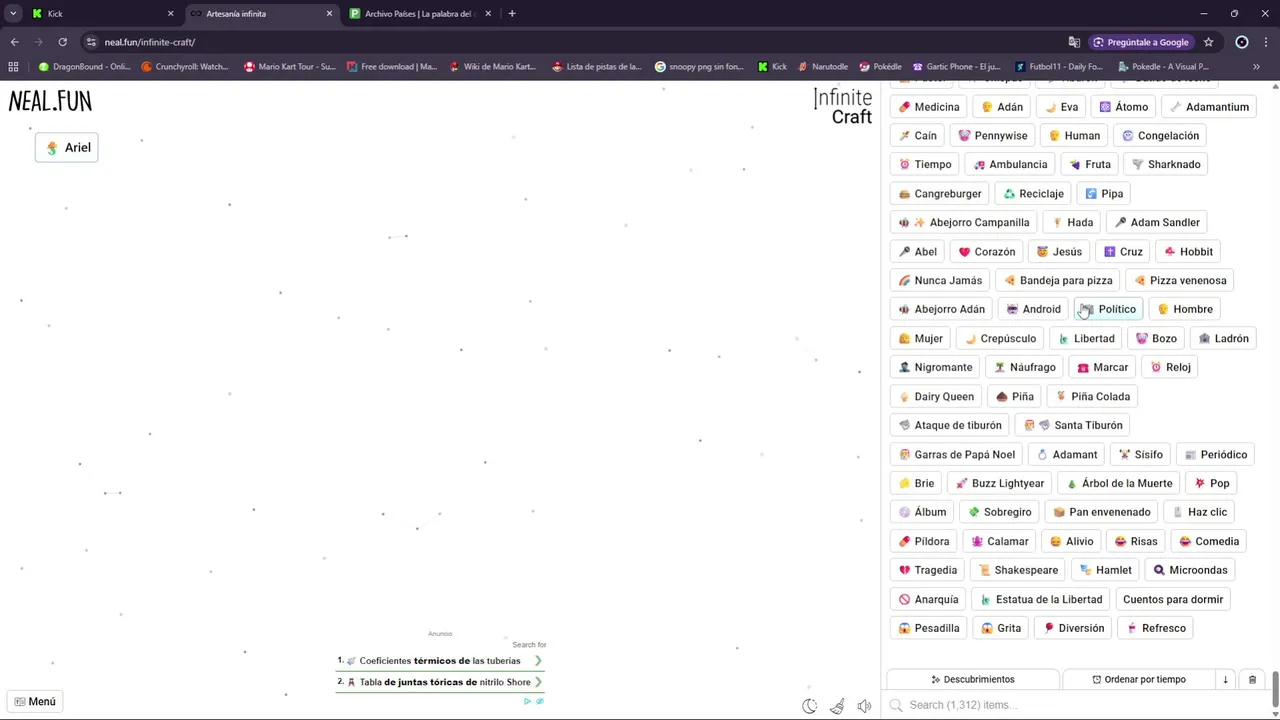Select the Ariel element on the canvas
Viewport: 1280px width, 720px height.
[x=67, y=147]
